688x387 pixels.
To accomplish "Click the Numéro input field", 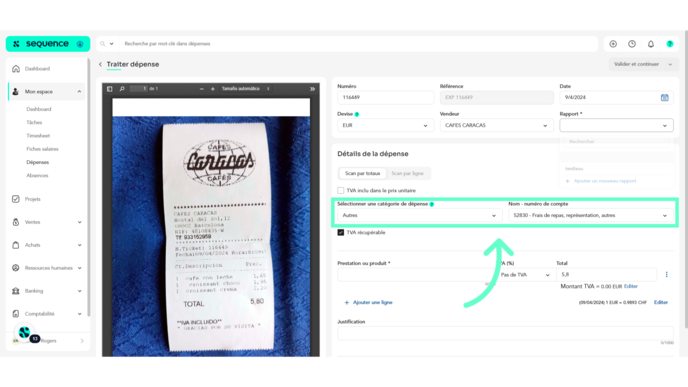I will click(385, 97).
